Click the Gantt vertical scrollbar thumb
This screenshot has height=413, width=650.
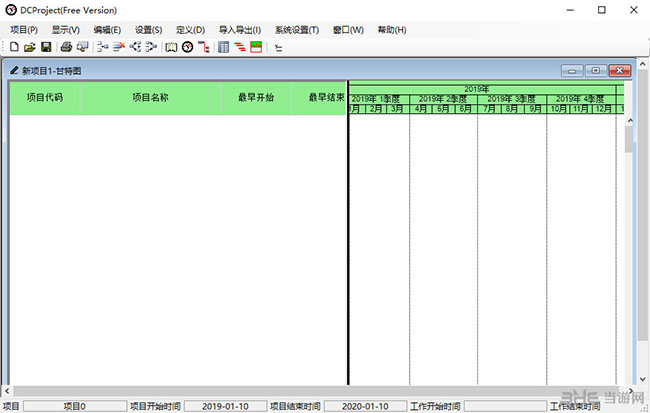click(x=629, y=139)
